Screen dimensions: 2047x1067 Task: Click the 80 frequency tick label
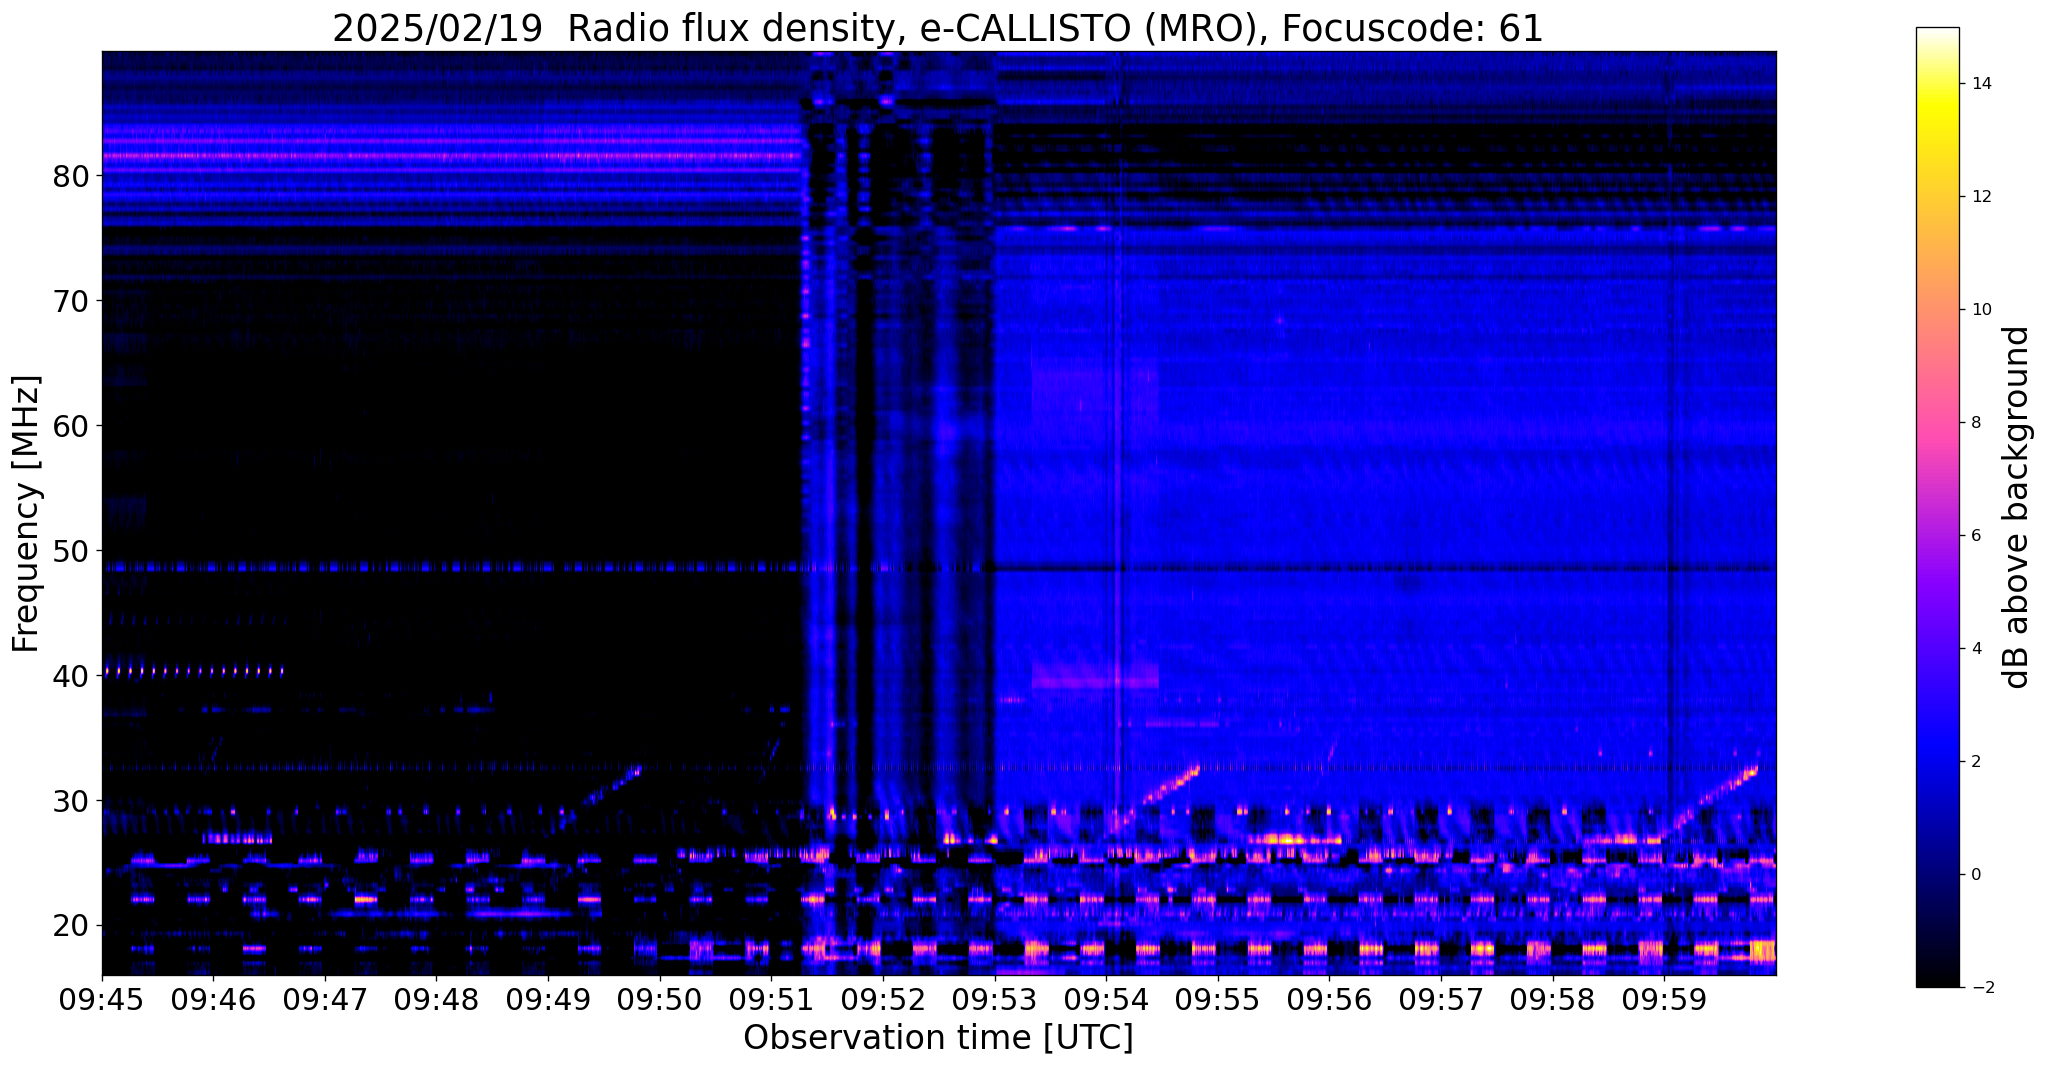tap(71, 176)
